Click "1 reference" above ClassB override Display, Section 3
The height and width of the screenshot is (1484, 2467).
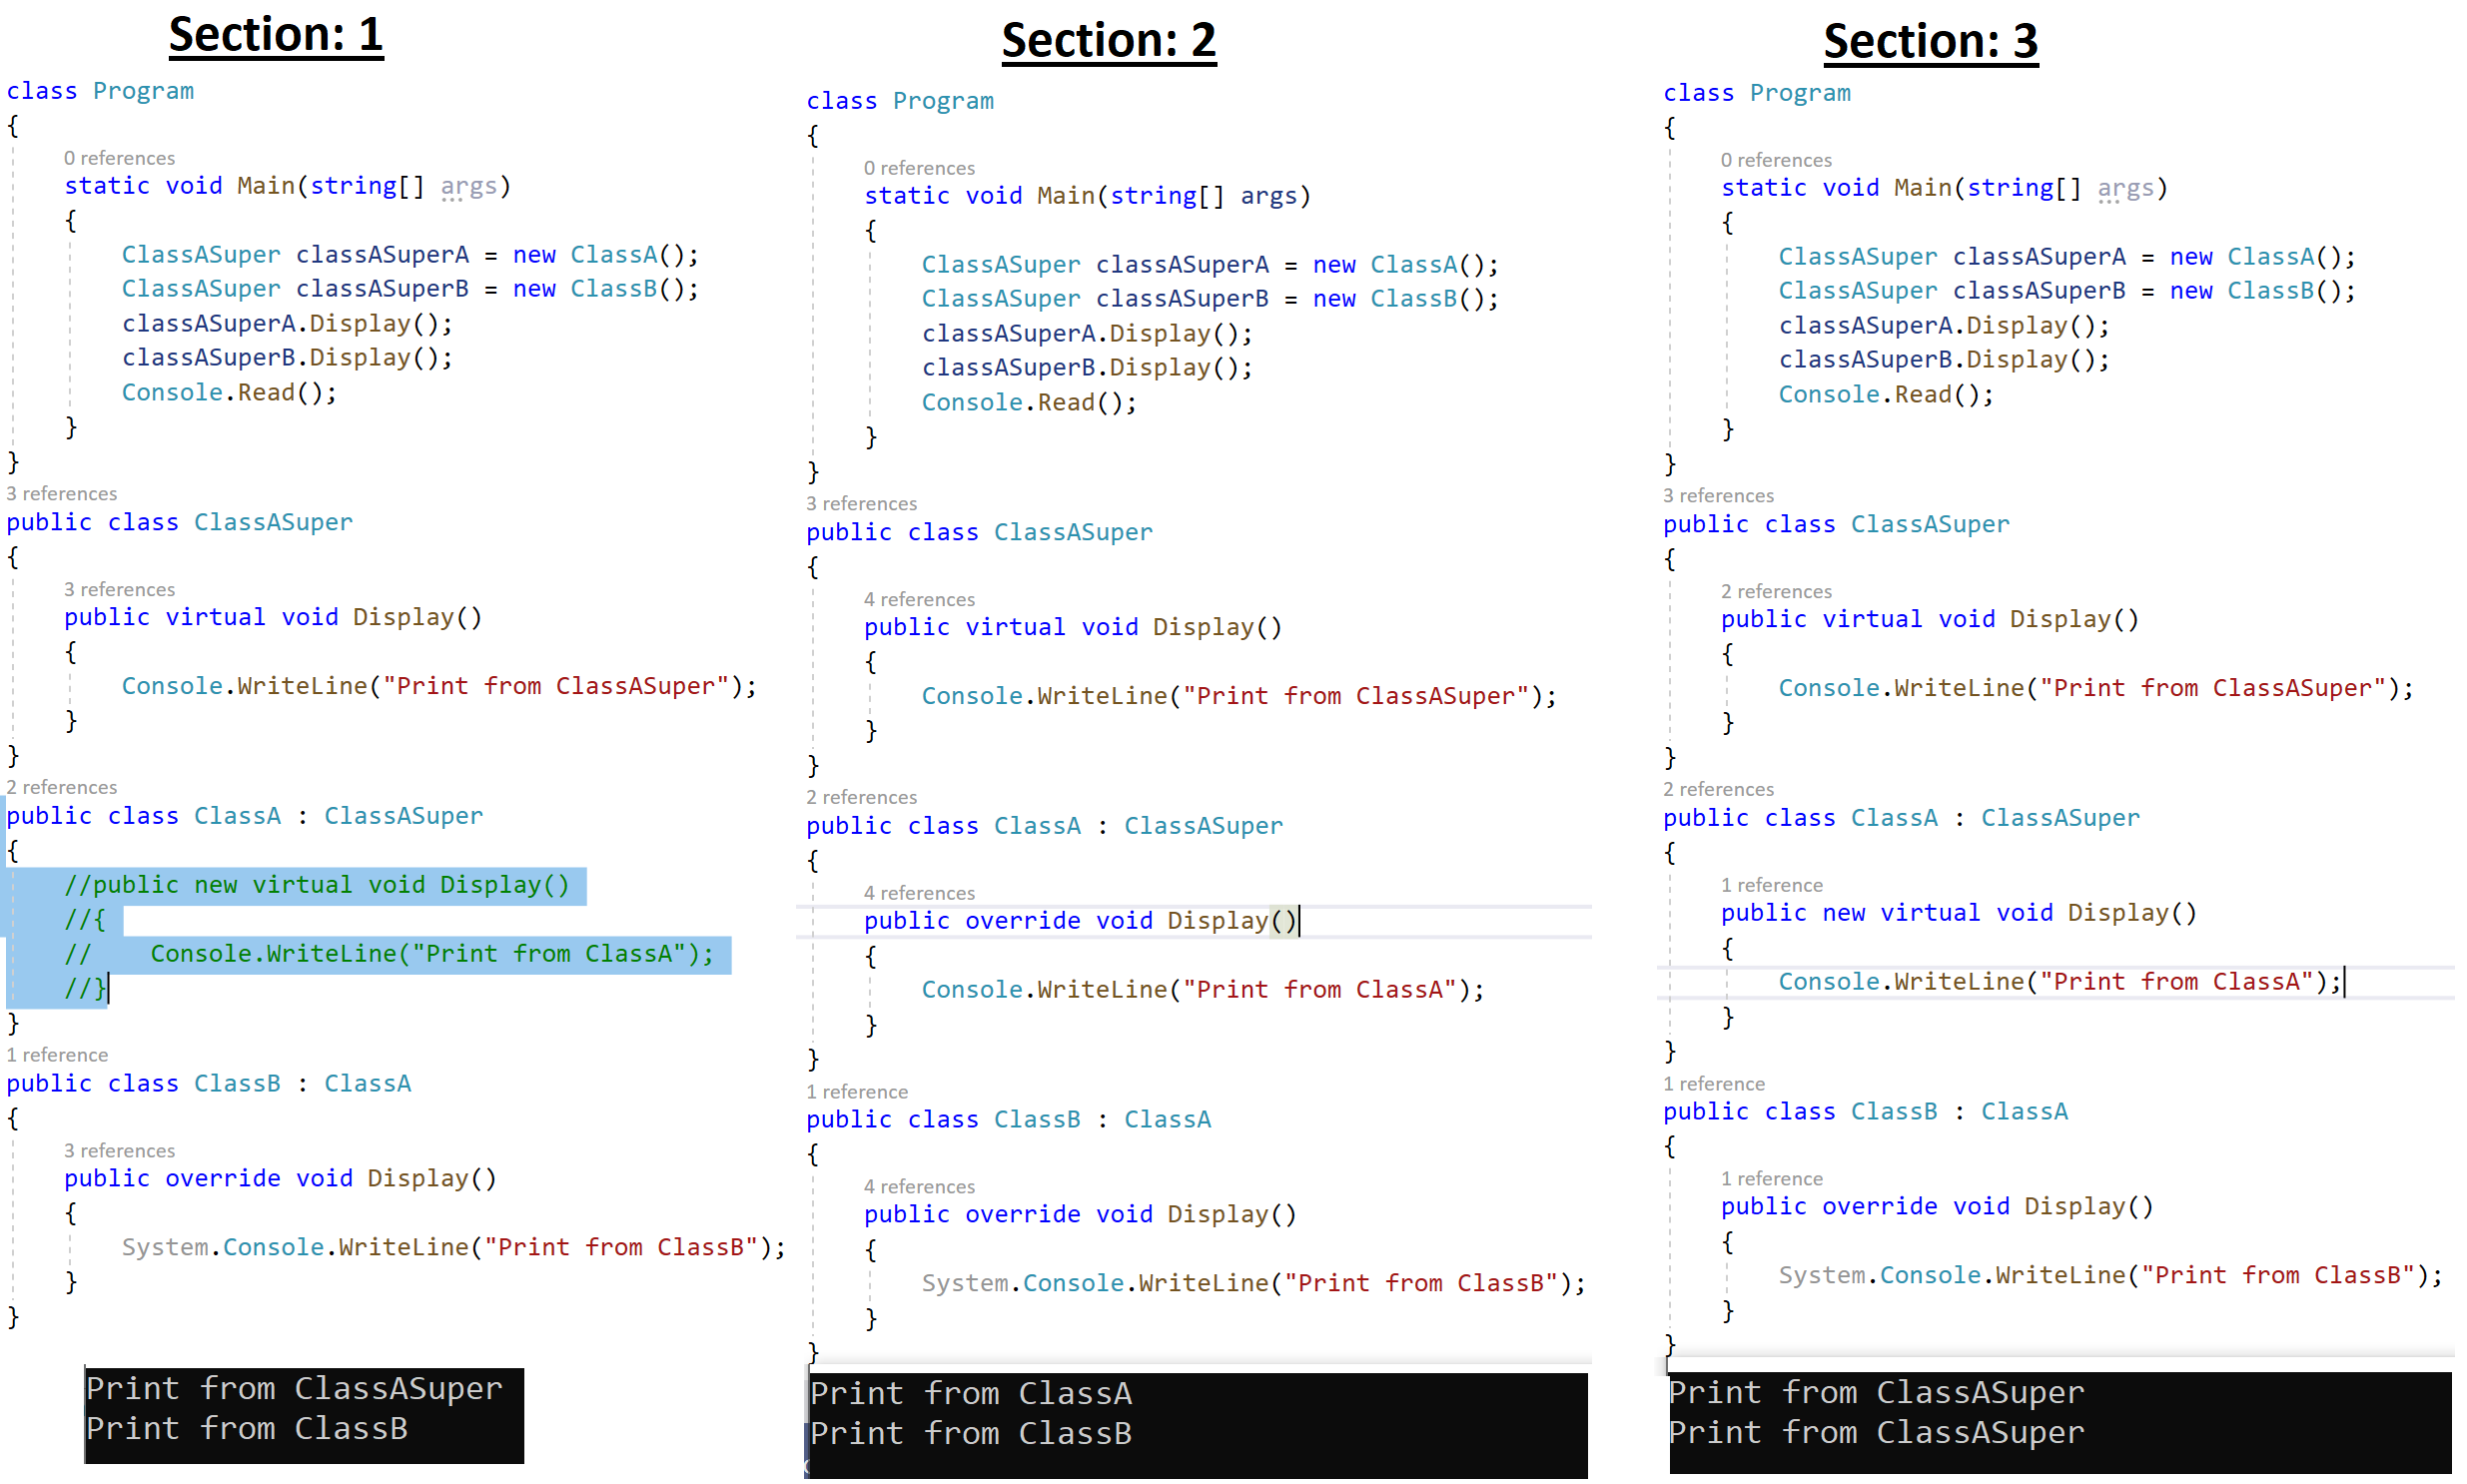[1771, 1179]
